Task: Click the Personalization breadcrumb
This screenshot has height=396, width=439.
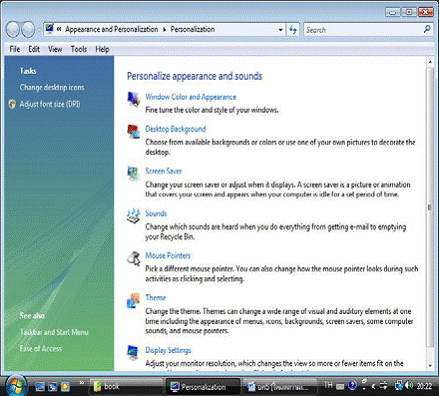Action: pyautogui.click(x=193, y=29)
